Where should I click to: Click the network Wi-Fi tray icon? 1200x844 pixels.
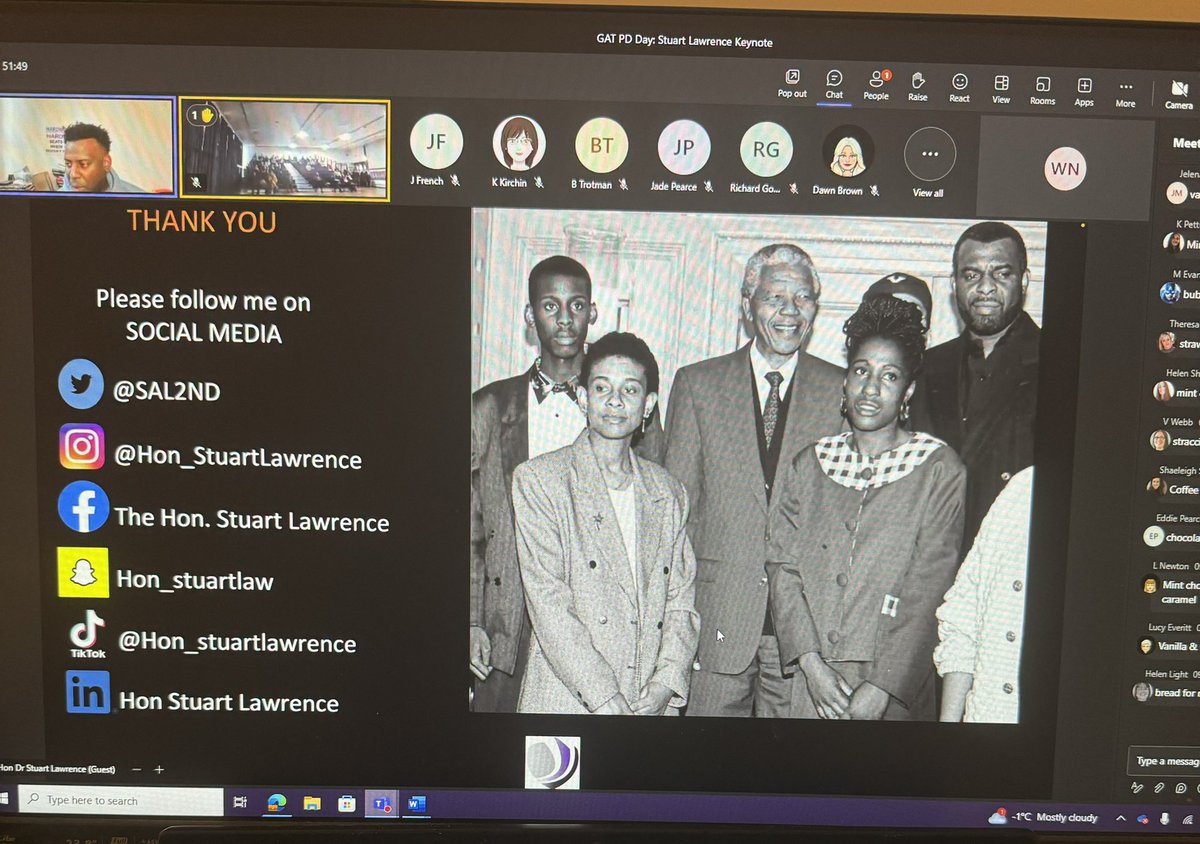(x=1186, y=818)
